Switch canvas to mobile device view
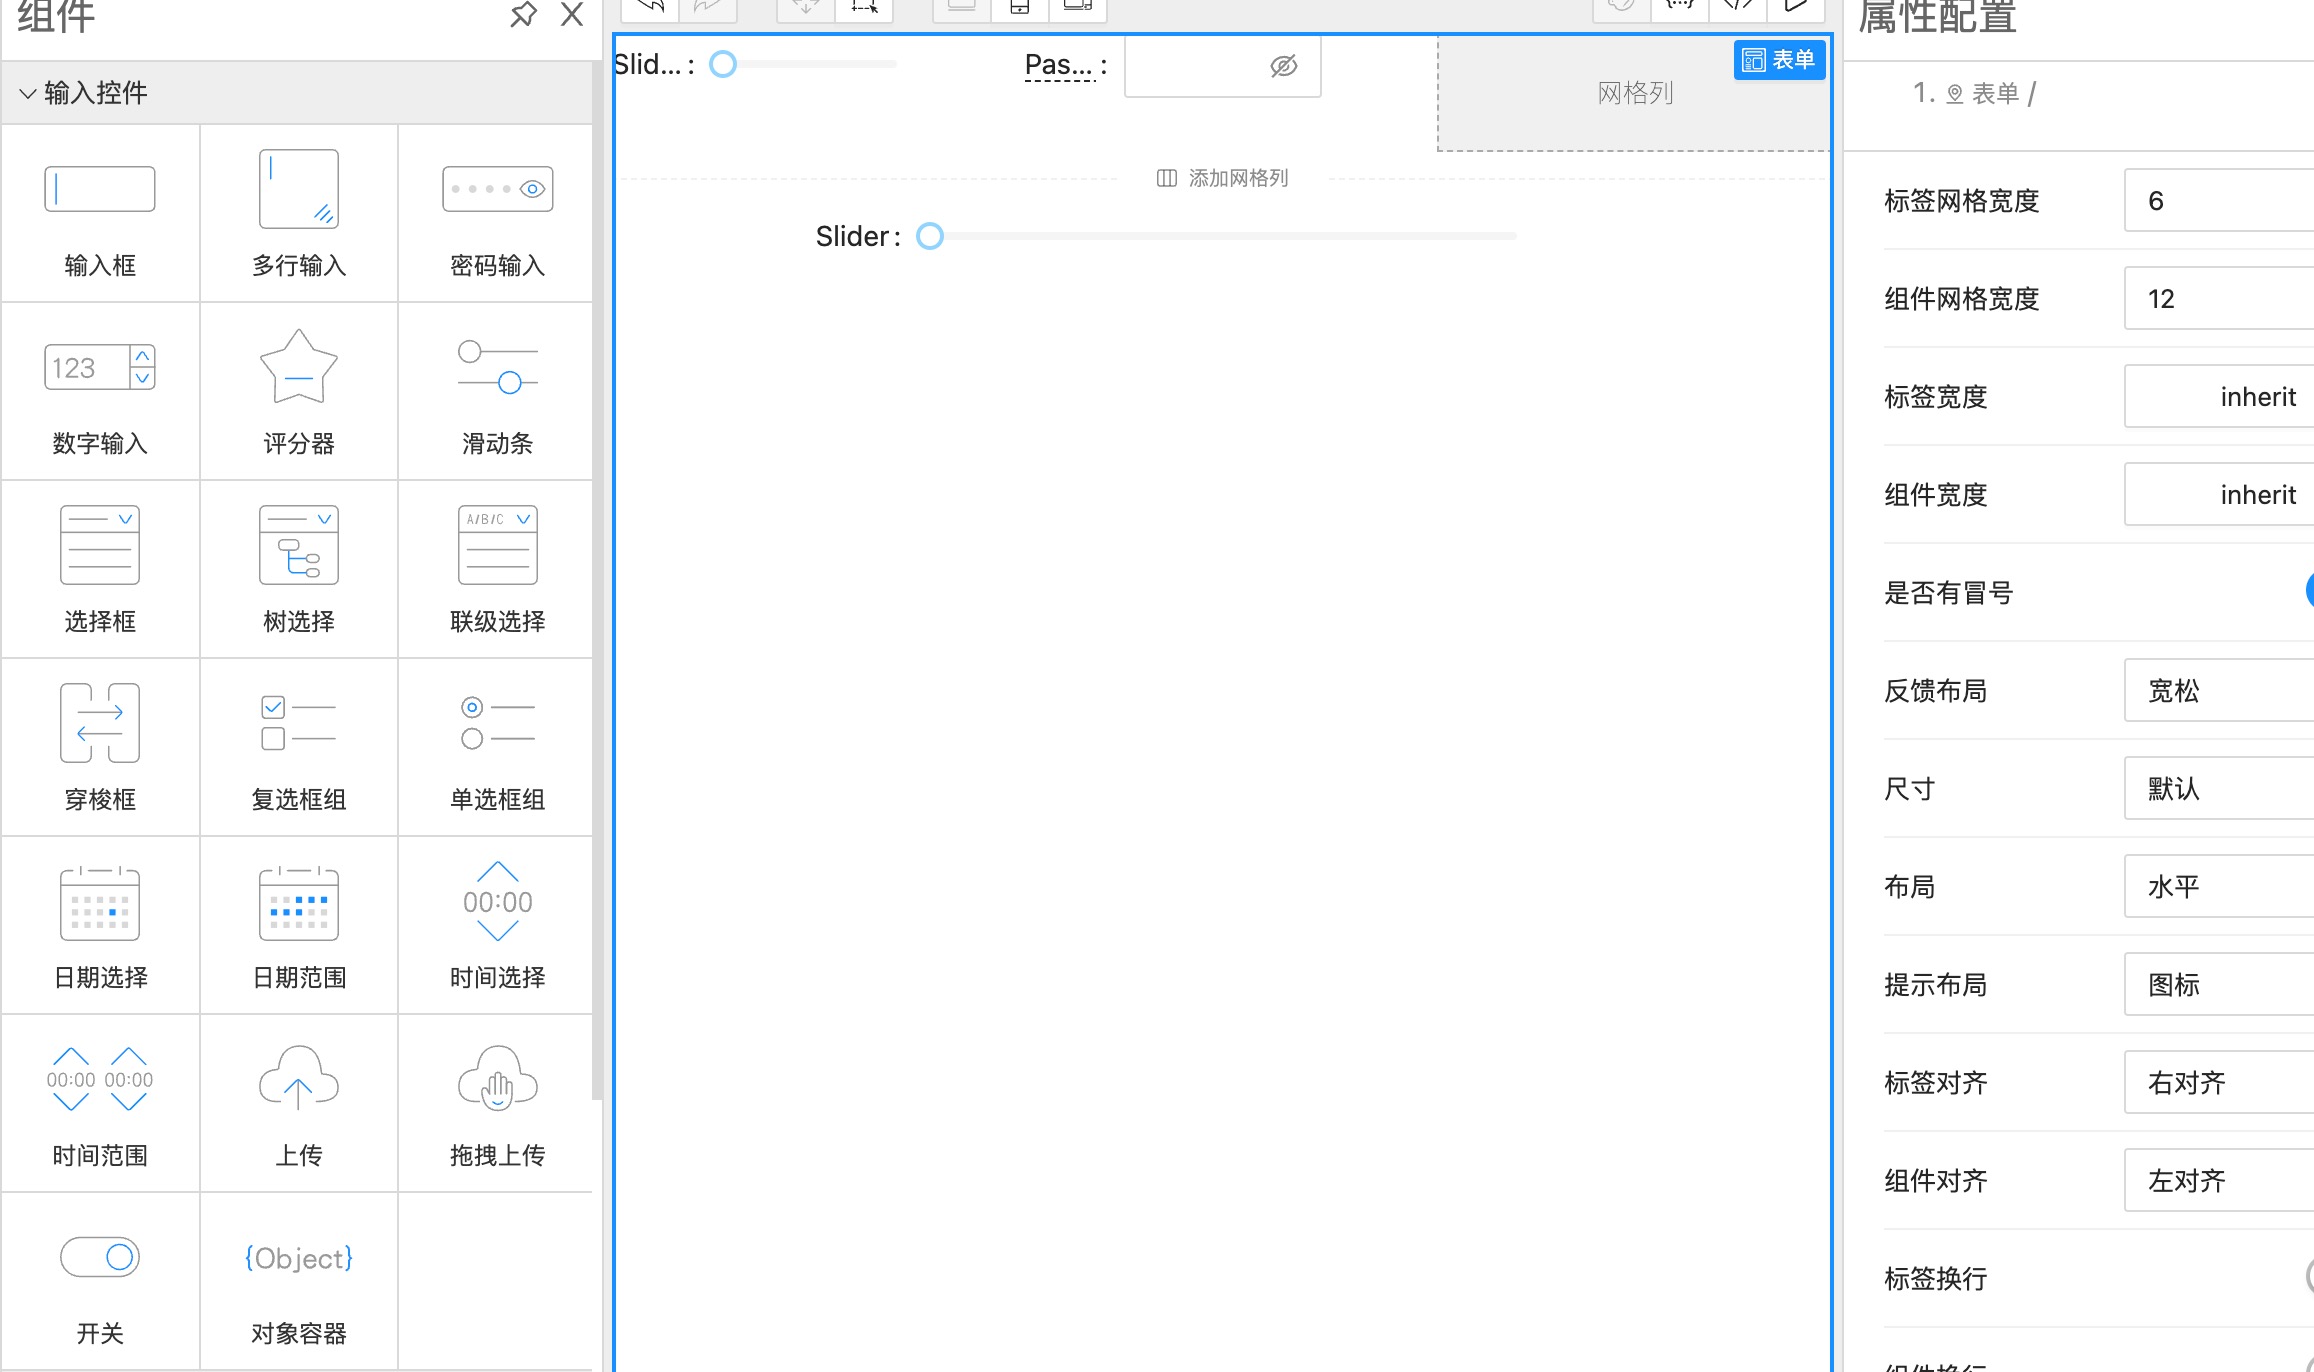The height and width of the screenshot is (1372, 2314). (x=1020, y=8)
